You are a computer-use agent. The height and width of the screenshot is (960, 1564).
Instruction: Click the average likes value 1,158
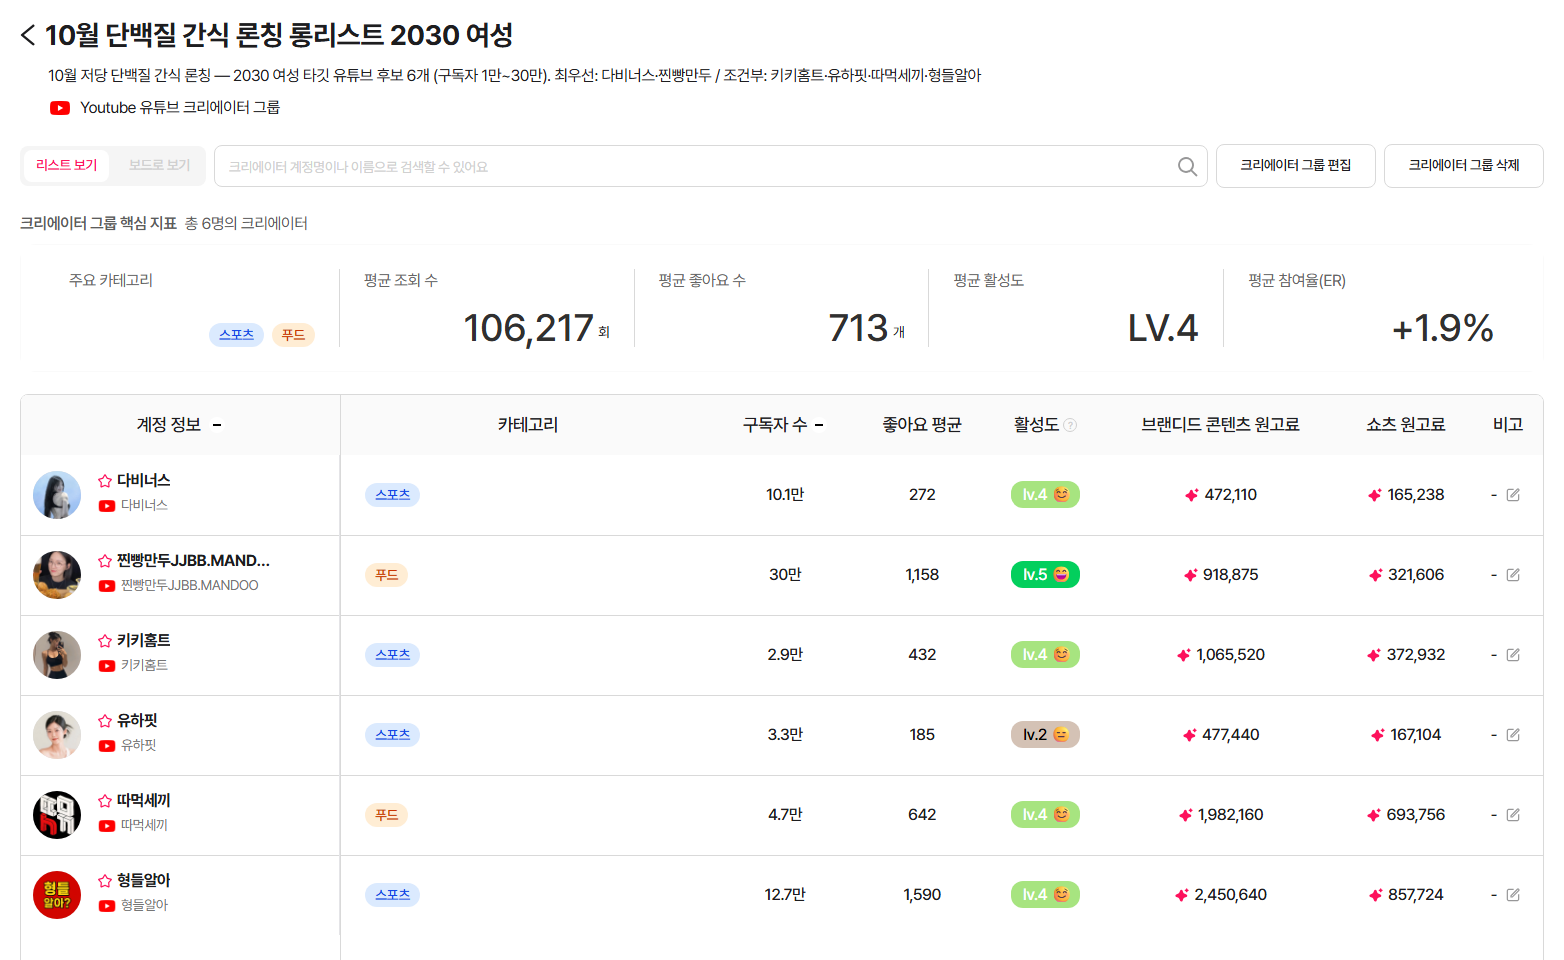point(922,575)
